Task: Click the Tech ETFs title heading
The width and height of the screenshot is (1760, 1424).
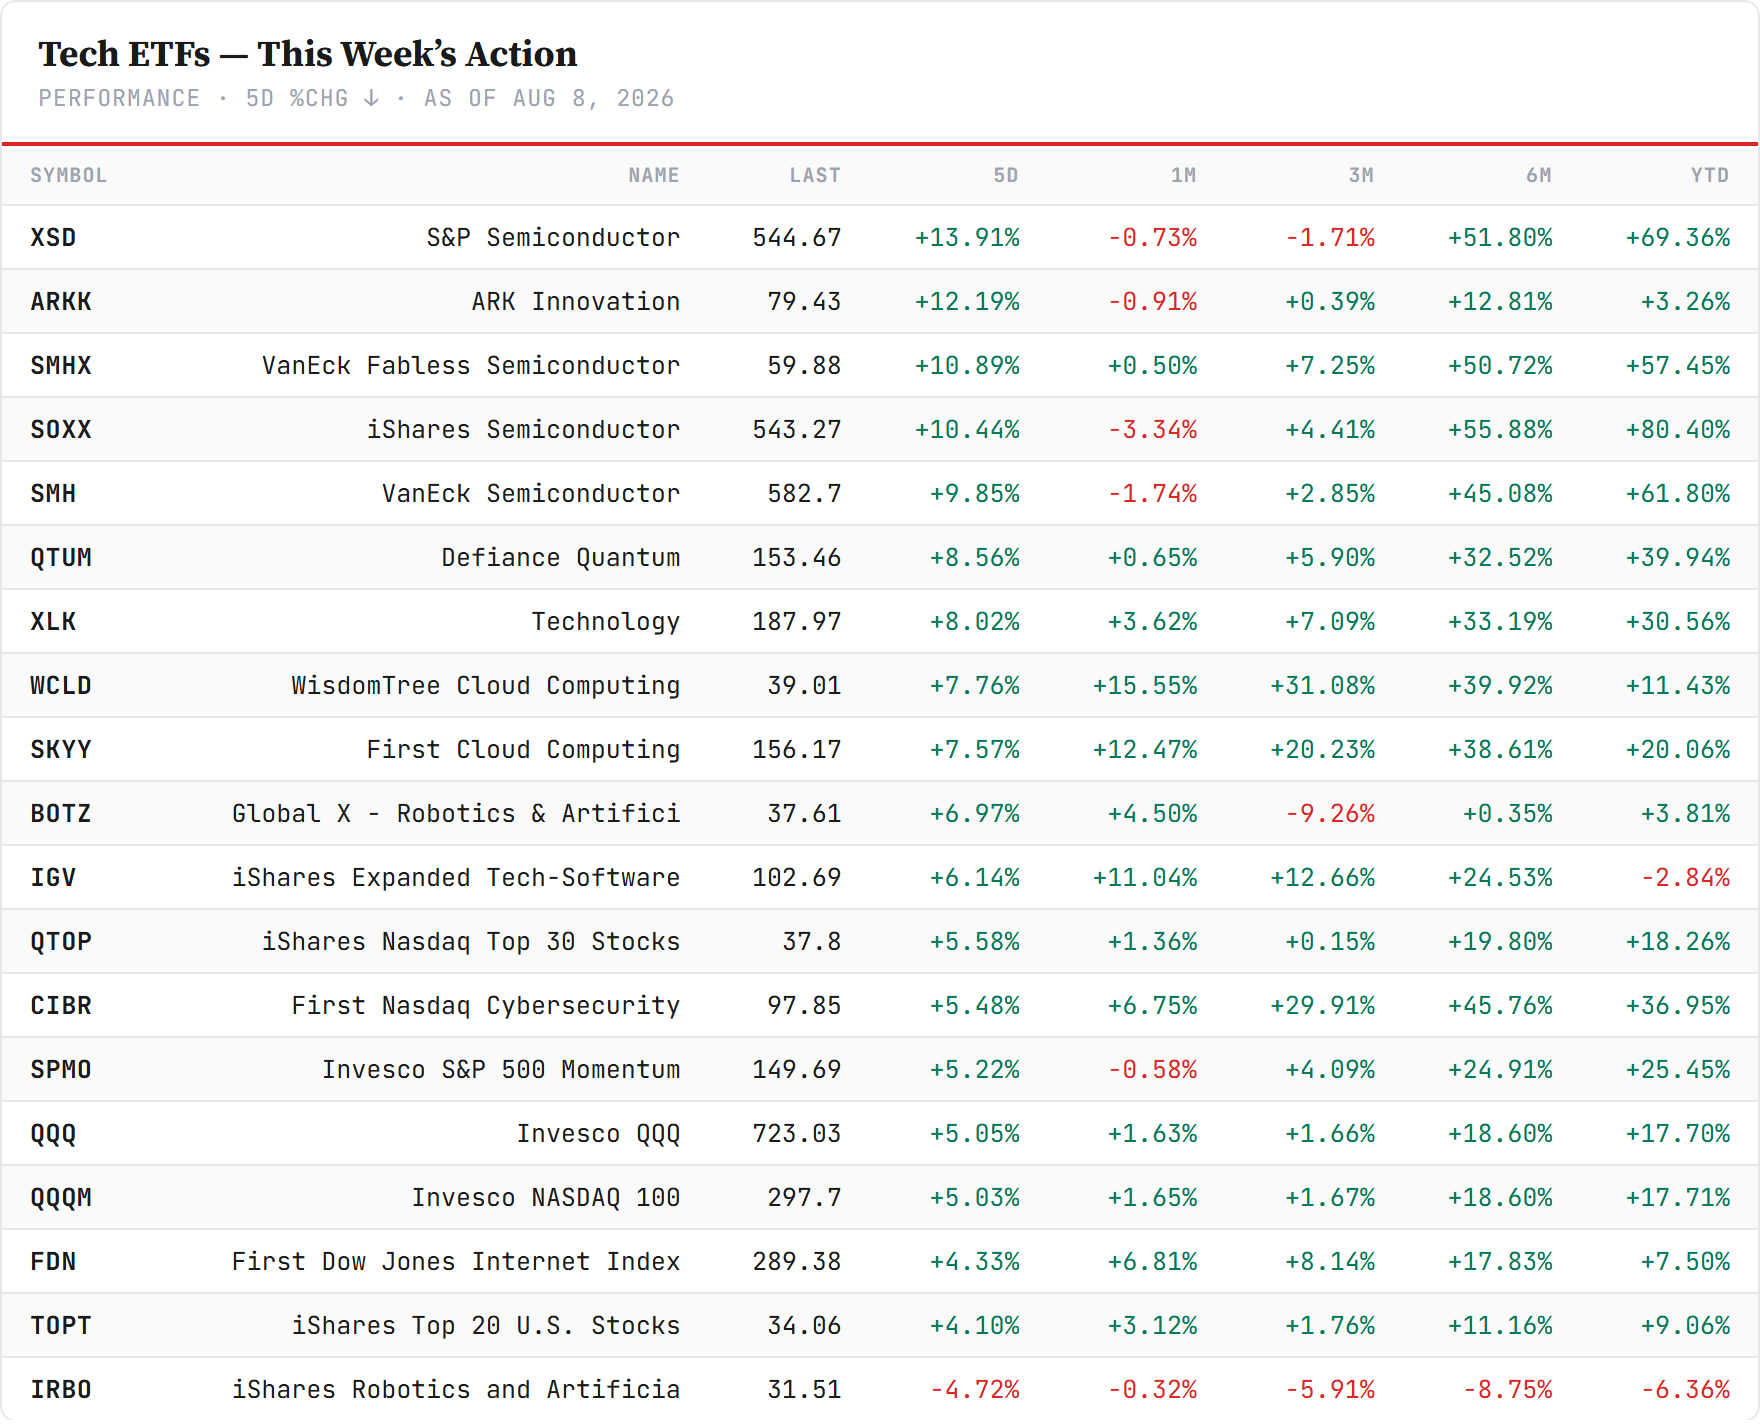Action: click(308, 54)
